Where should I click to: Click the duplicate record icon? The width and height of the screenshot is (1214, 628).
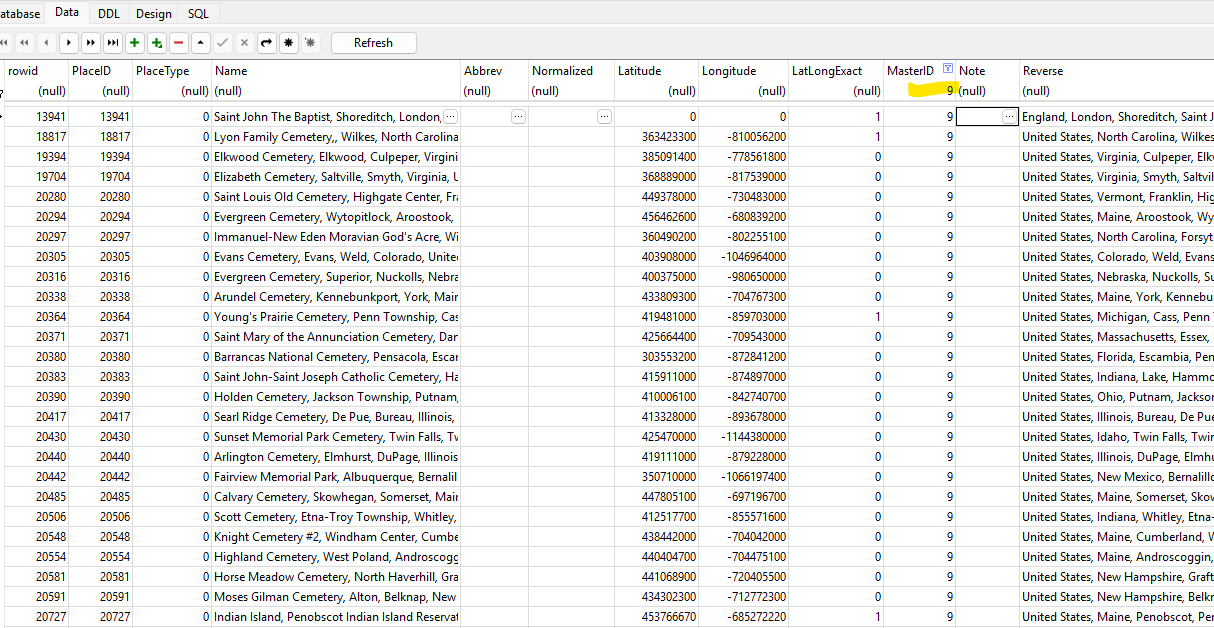click(x=156, y=43)
